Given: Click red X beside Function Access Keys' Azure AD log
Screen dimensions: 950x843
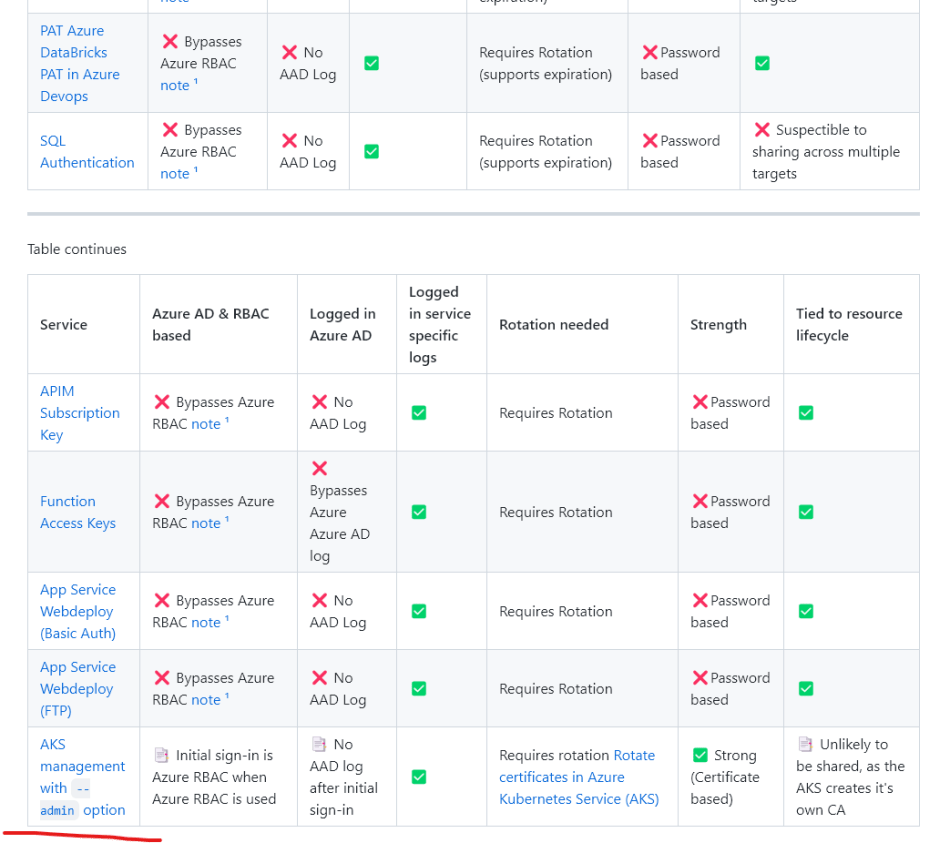Looking at the screenshot, I should [x=320, y=468].
